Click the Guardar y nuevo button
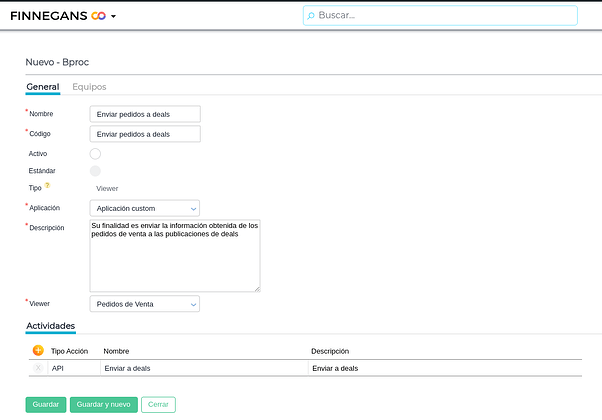This screenshot has width=602, height=420. click(104, 405)
